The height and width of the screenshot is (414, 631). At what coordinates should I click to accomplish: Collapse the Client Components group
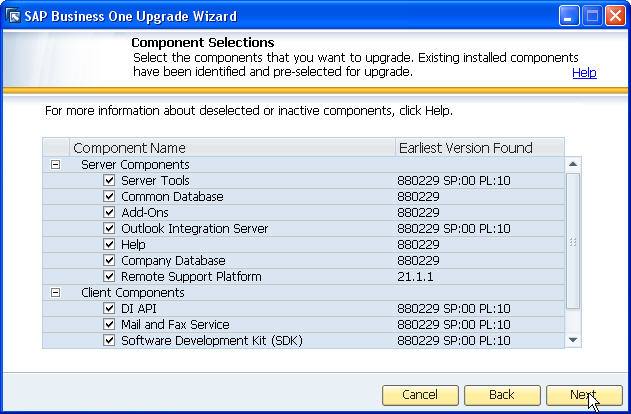56,292
